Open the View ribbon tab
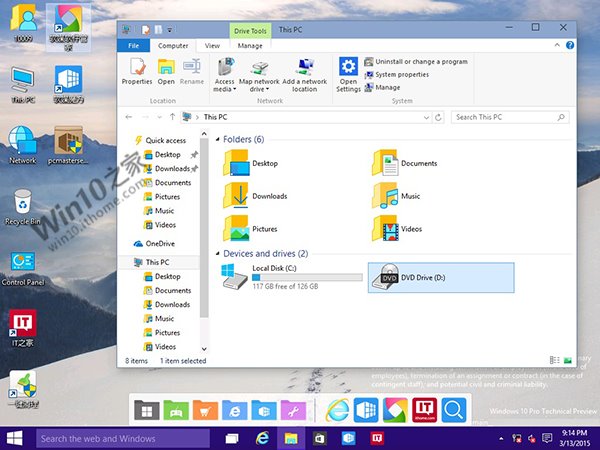Viewport: 600px width, 450px height. tap(212, 45)
